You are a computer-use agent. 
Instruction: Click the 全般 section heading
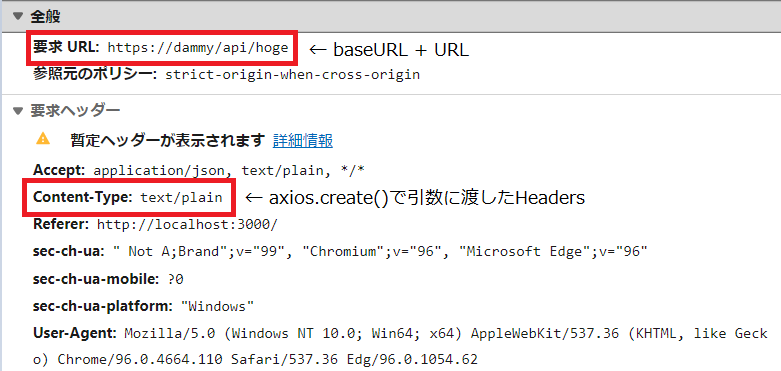45,16
